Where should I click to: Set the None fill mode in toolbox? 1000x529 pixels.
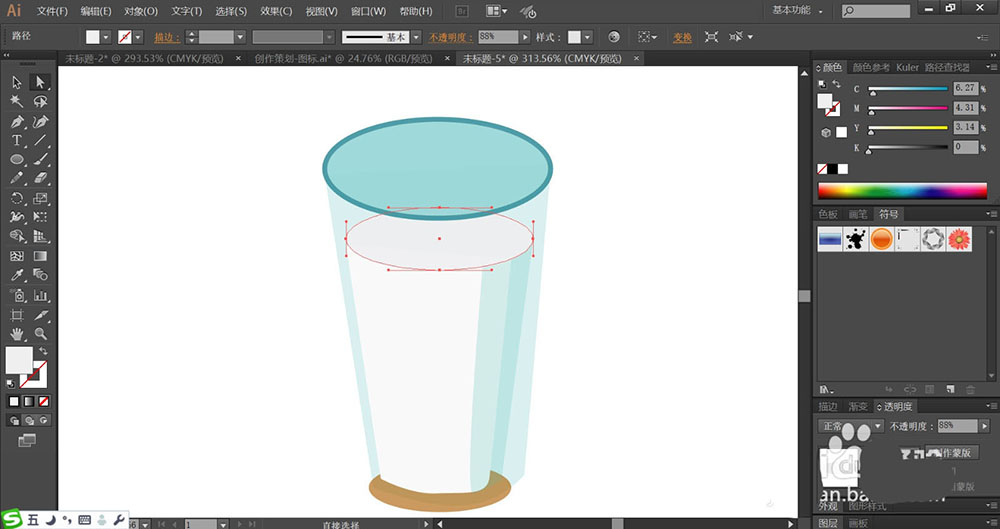coord(42,401)
